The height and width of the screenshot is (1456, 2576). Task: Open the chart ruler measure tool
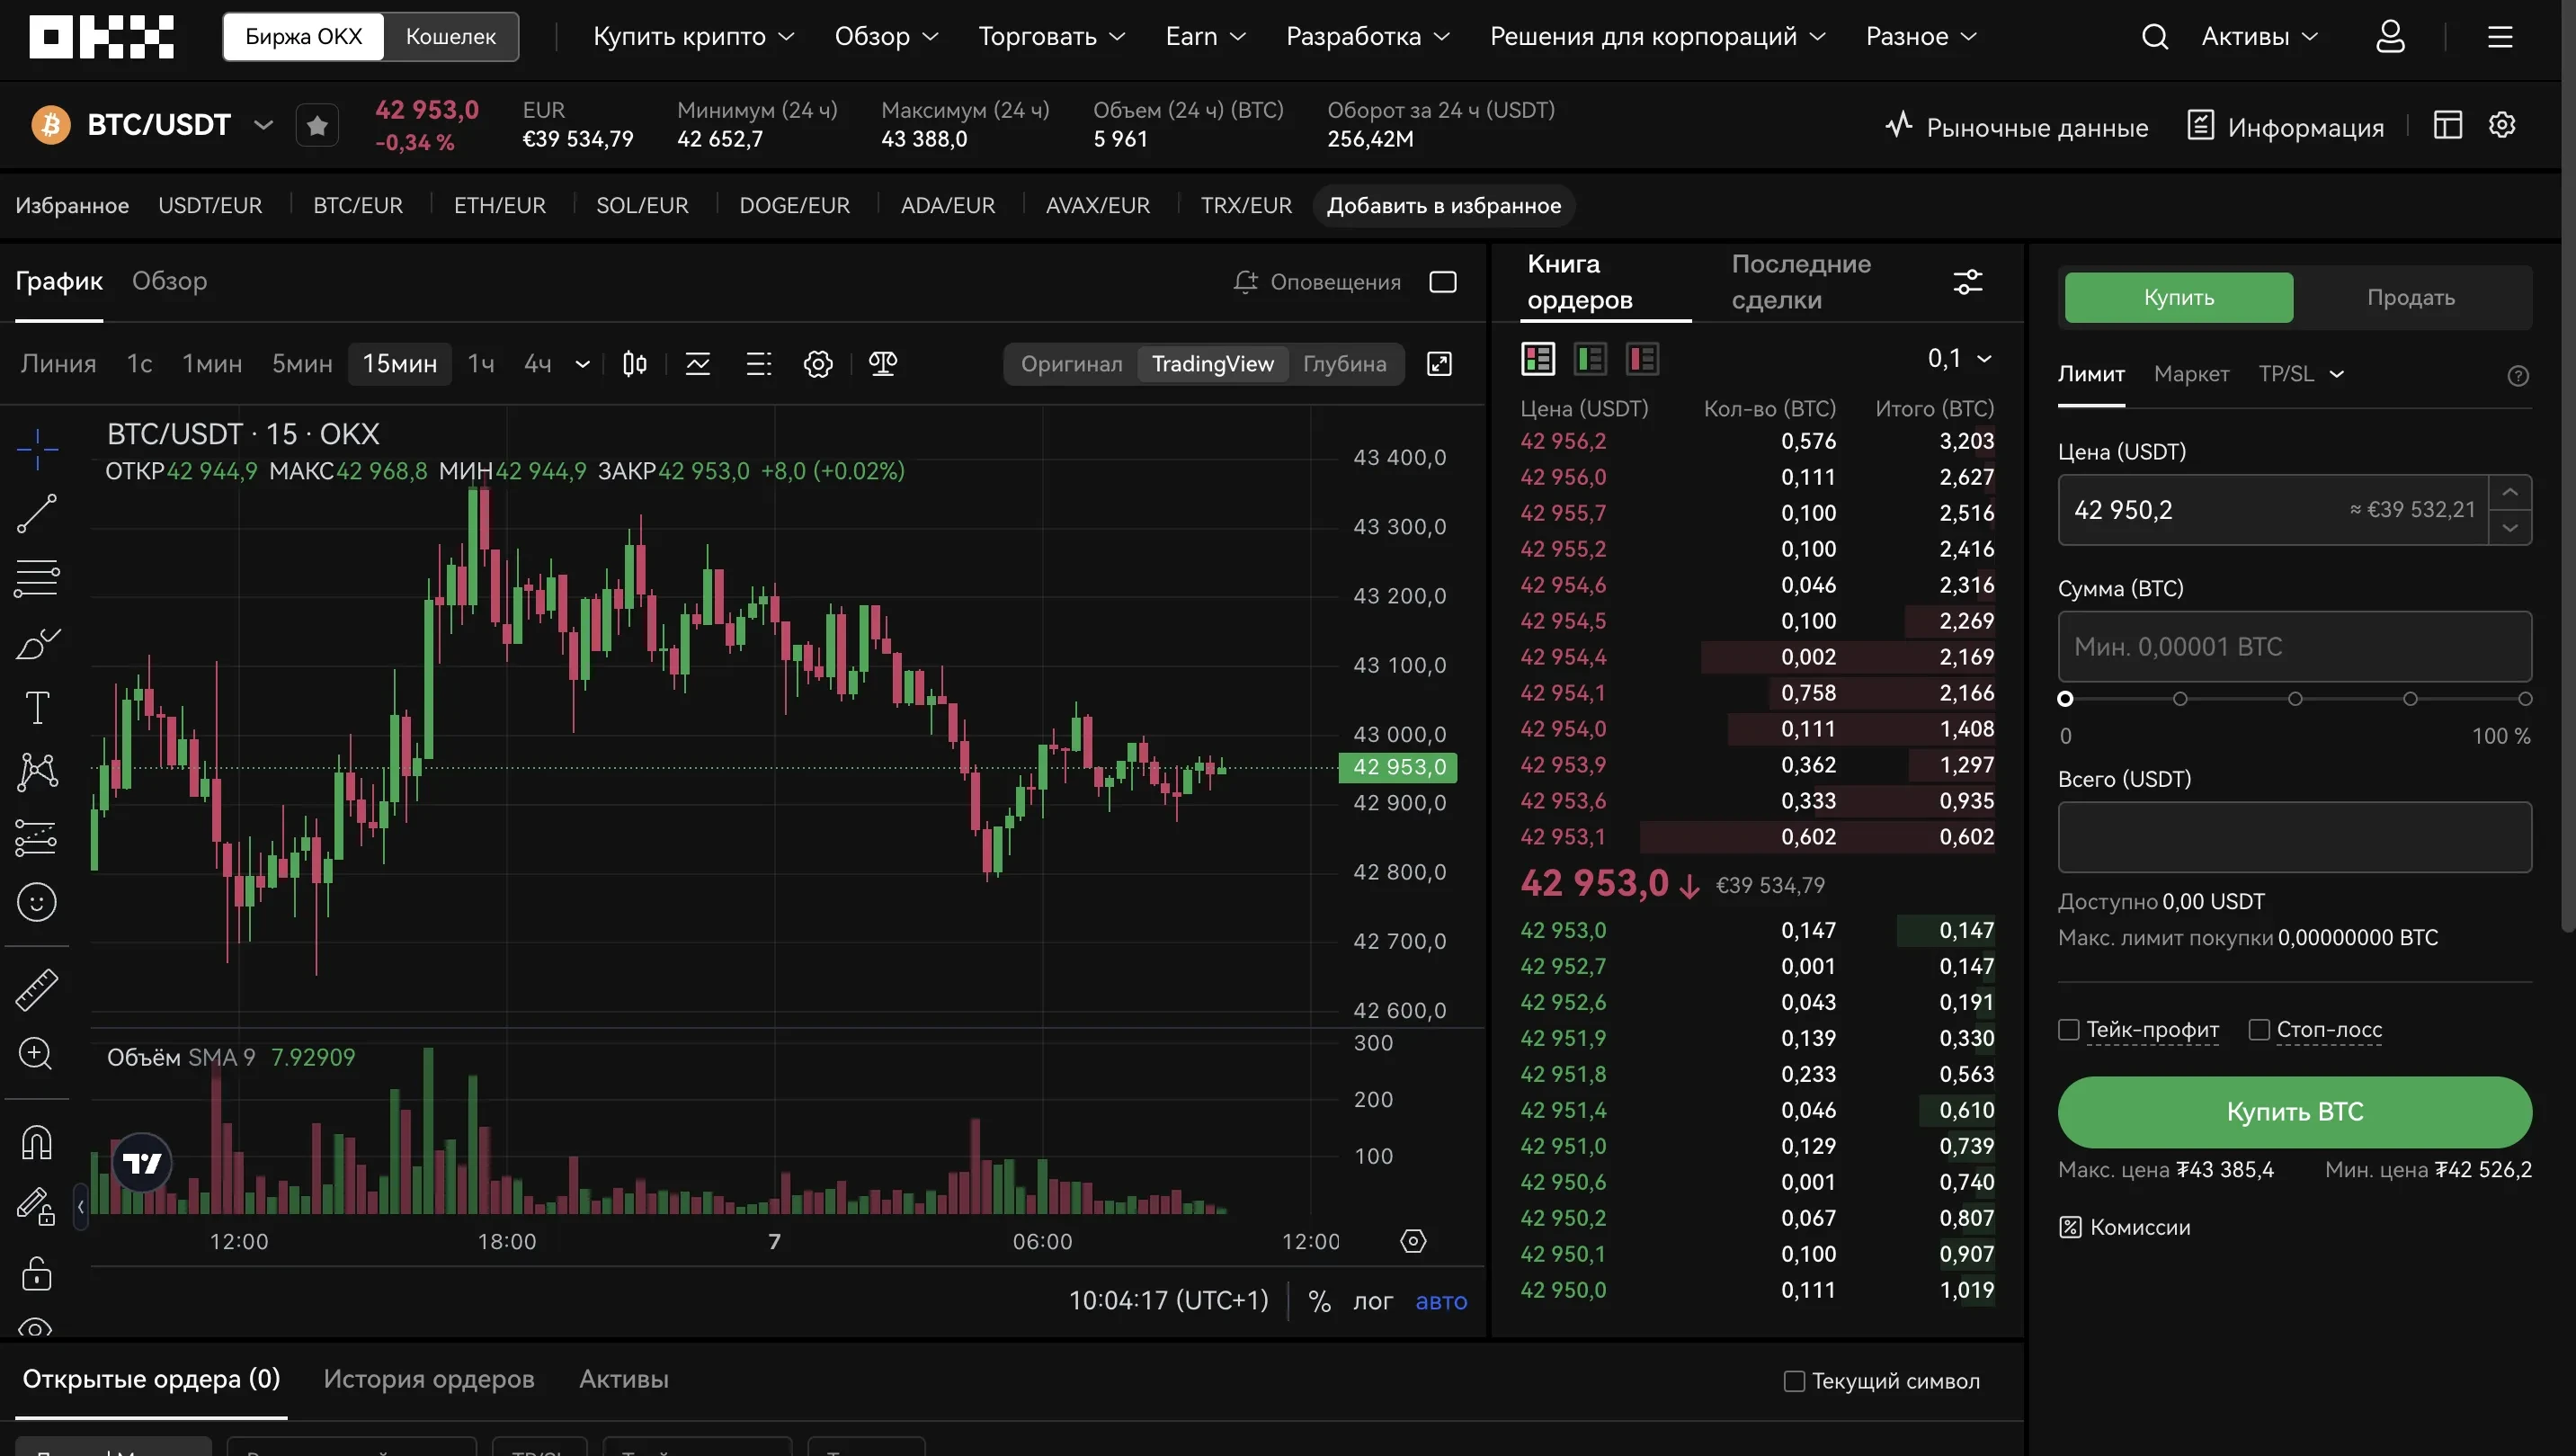click(x=37, y=988)
